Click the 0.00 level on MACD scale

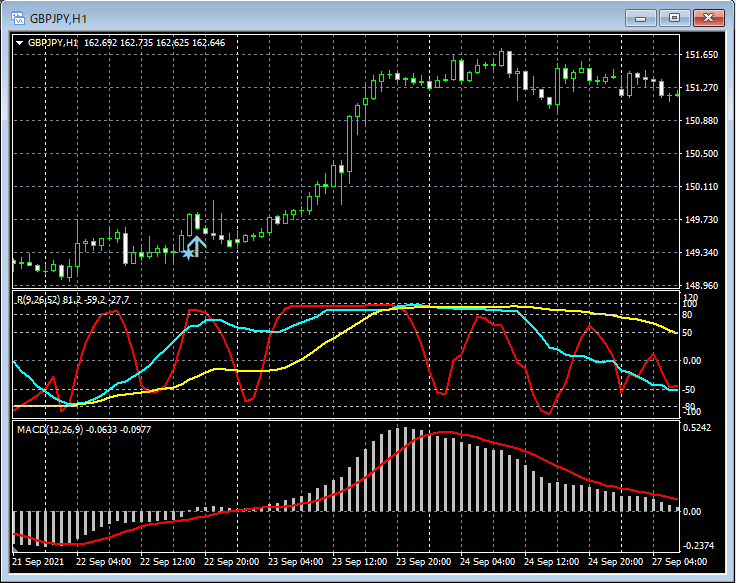click(x=692, y=512)
